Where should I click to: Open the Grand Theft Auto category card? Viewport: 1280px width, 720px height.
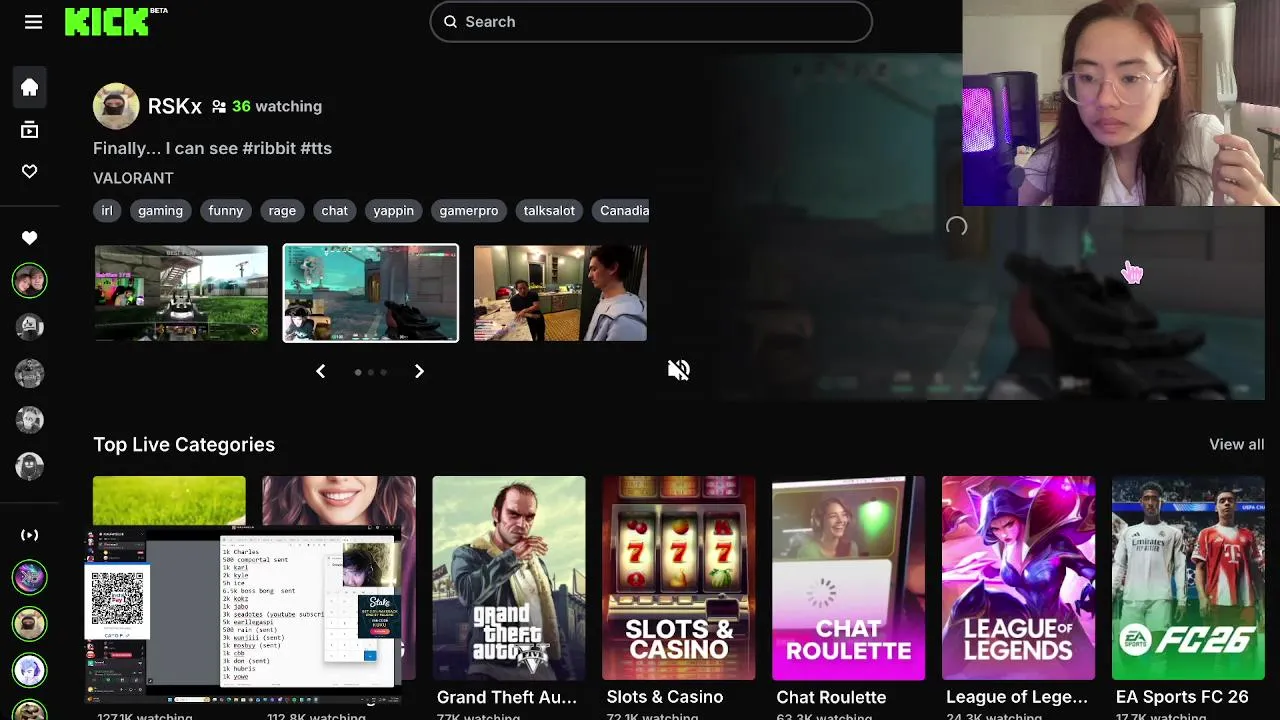click(509, 578)
